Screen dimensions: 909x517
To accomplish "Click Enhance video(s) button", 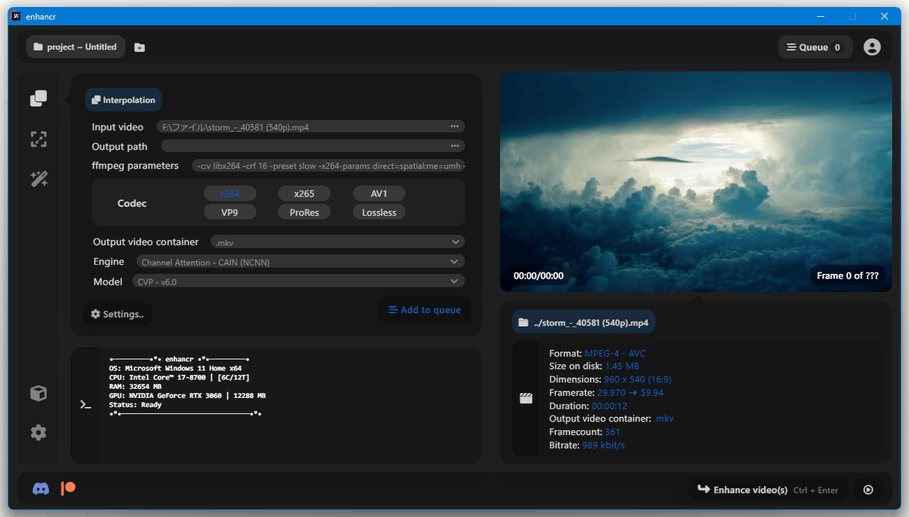I will coord(768,490).
